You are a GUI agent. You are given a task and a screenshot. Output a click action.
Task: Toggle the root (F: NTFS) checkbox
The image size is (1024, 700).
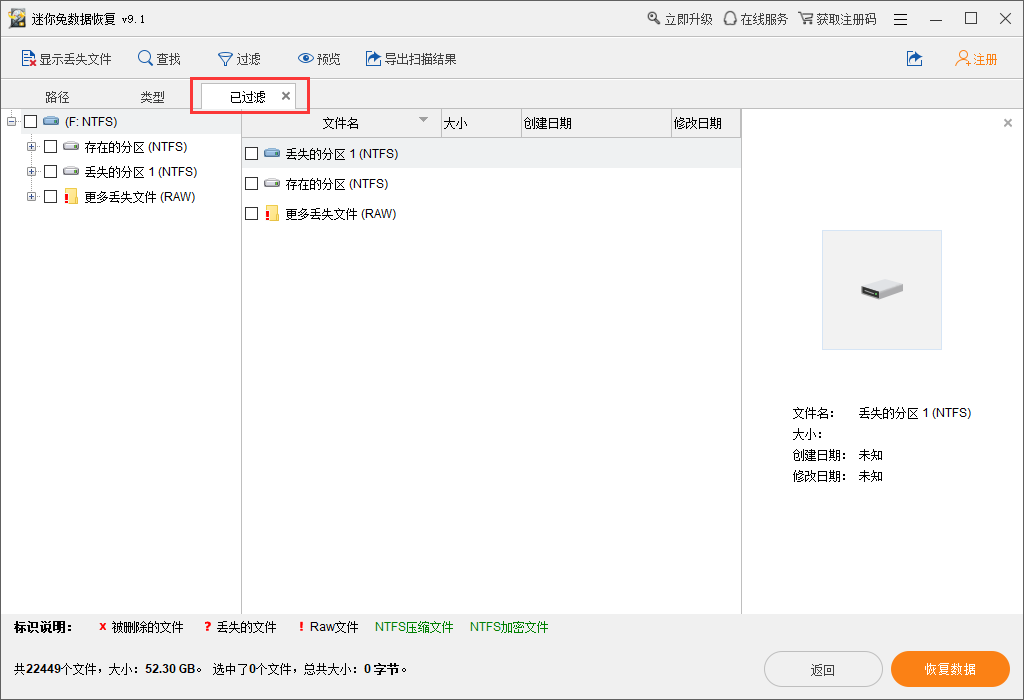[30, 122]
